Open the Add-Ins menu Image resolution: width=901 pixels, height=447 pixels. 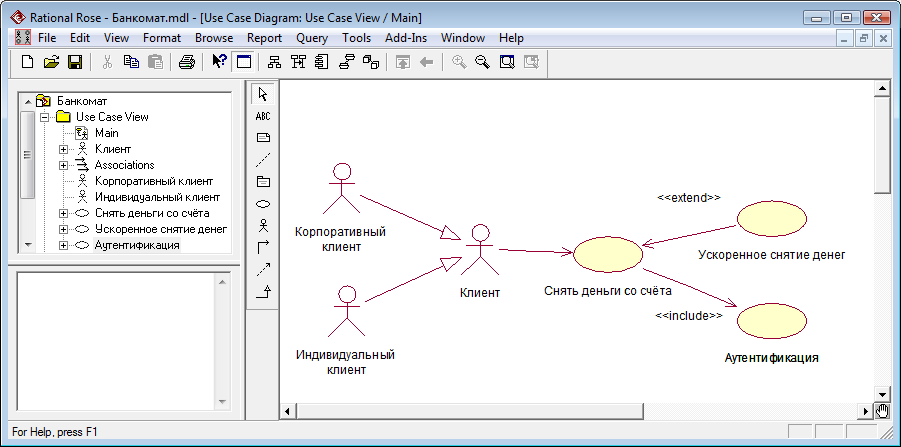[x=406, y=38]
